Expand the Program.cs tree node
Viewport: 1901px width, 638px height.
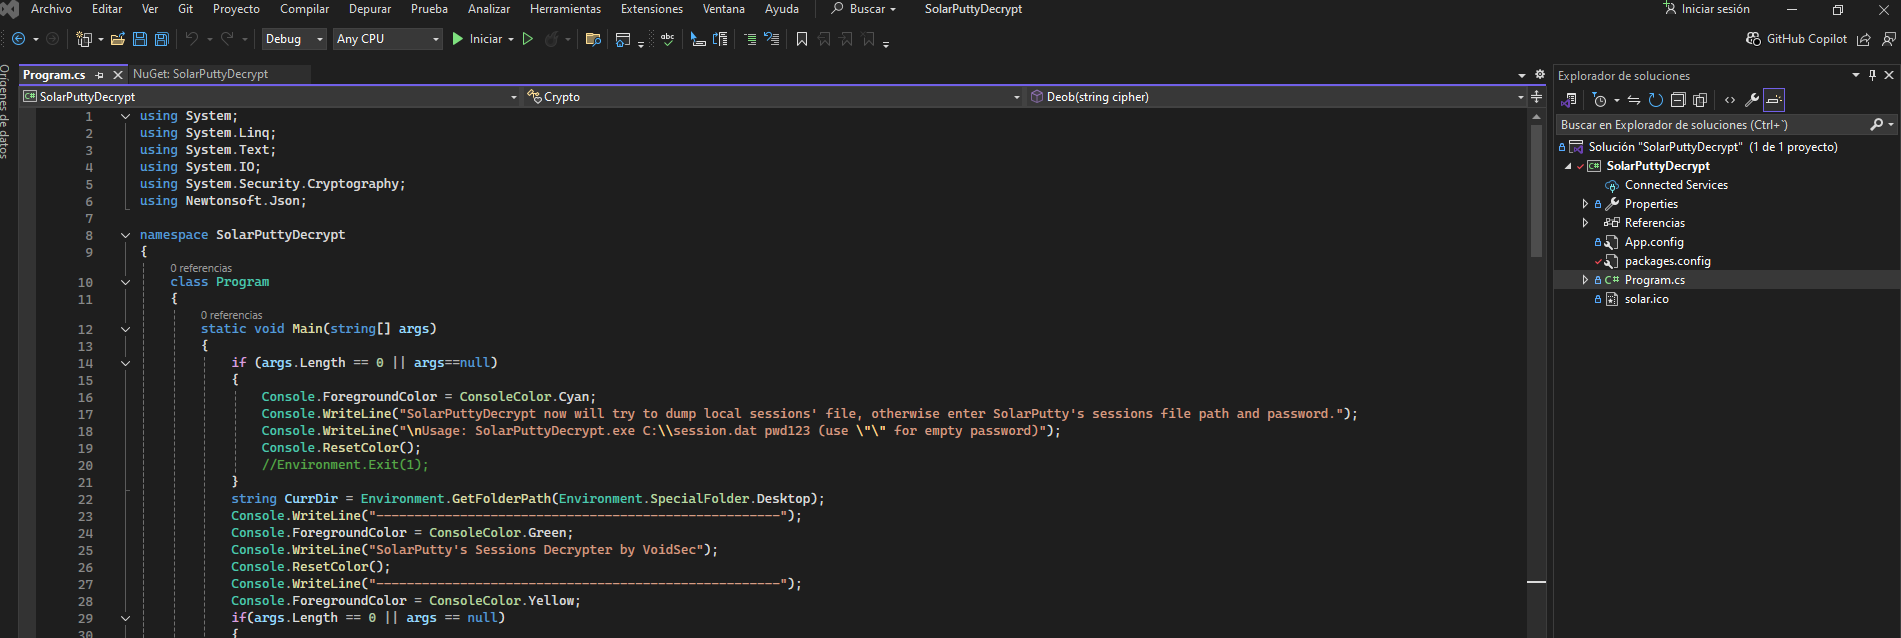coord(1585,280)
